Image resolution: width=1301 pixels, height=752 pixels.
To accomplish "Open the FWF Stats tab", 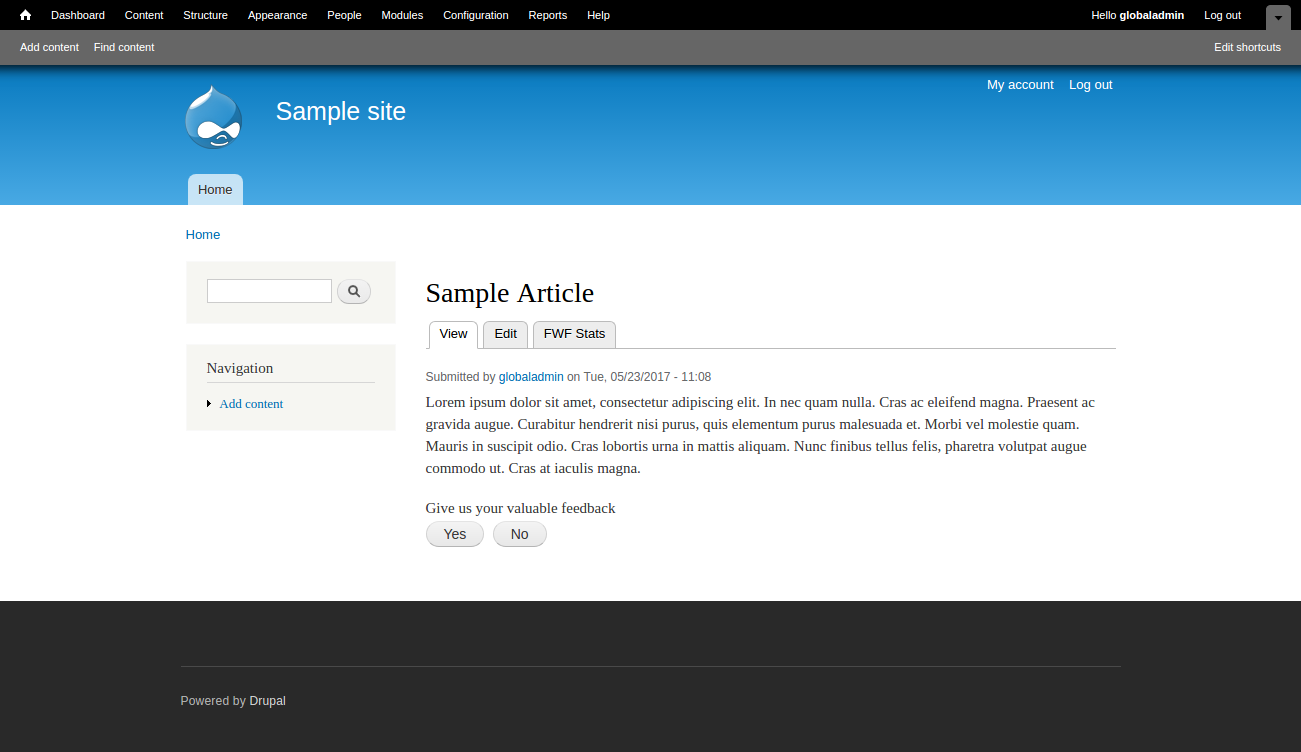I will 573,334.
